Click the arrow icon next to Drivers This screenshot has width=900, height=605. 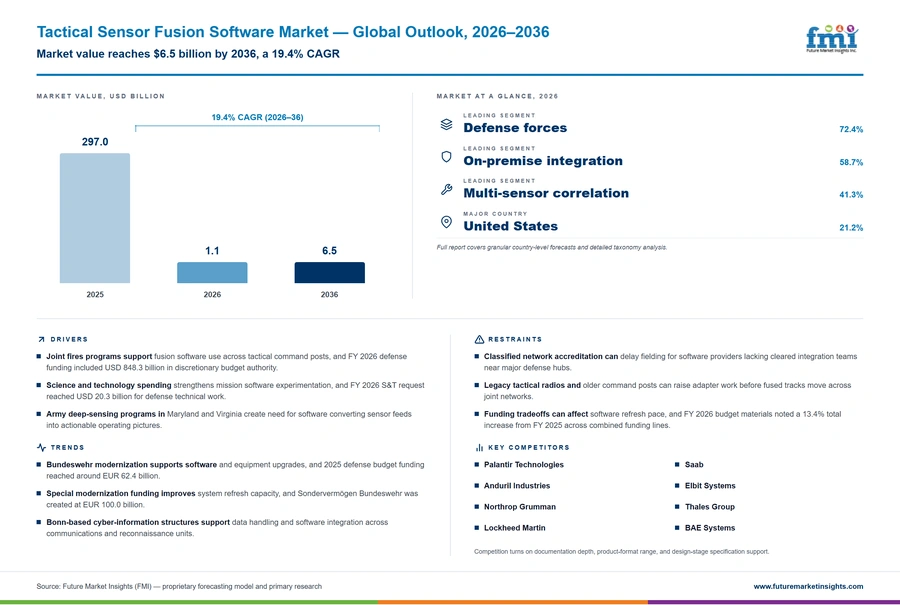[41, 339]
